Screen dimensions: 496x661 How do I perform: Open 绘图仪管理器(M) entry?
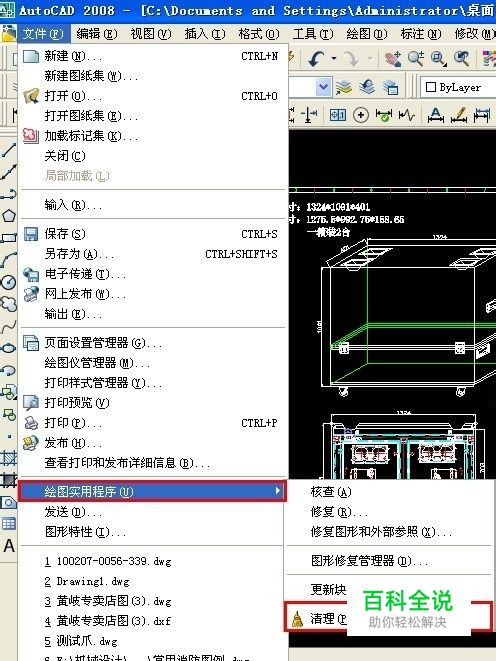pyautogui.click(x=153, y=363)
